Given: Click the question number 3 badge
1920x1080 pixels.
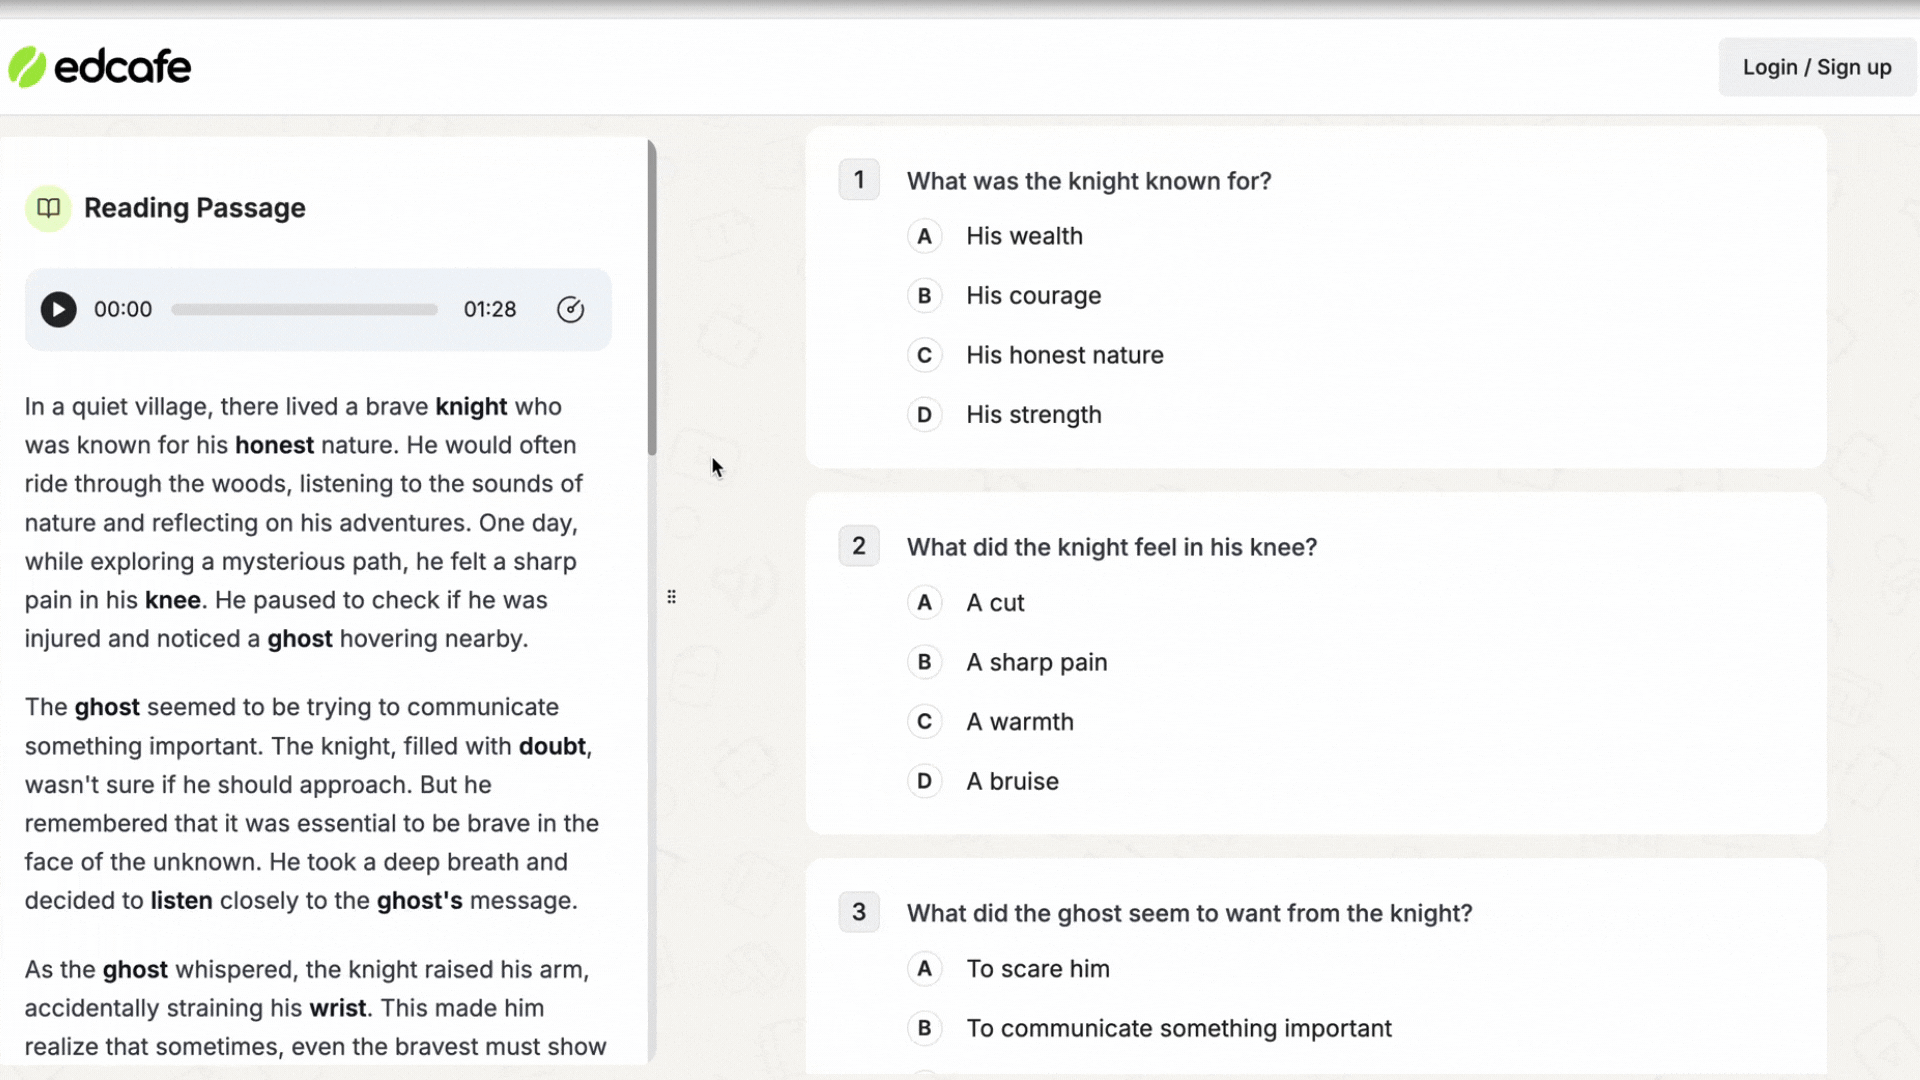Looking at the screenshot, I should [859, 912].
